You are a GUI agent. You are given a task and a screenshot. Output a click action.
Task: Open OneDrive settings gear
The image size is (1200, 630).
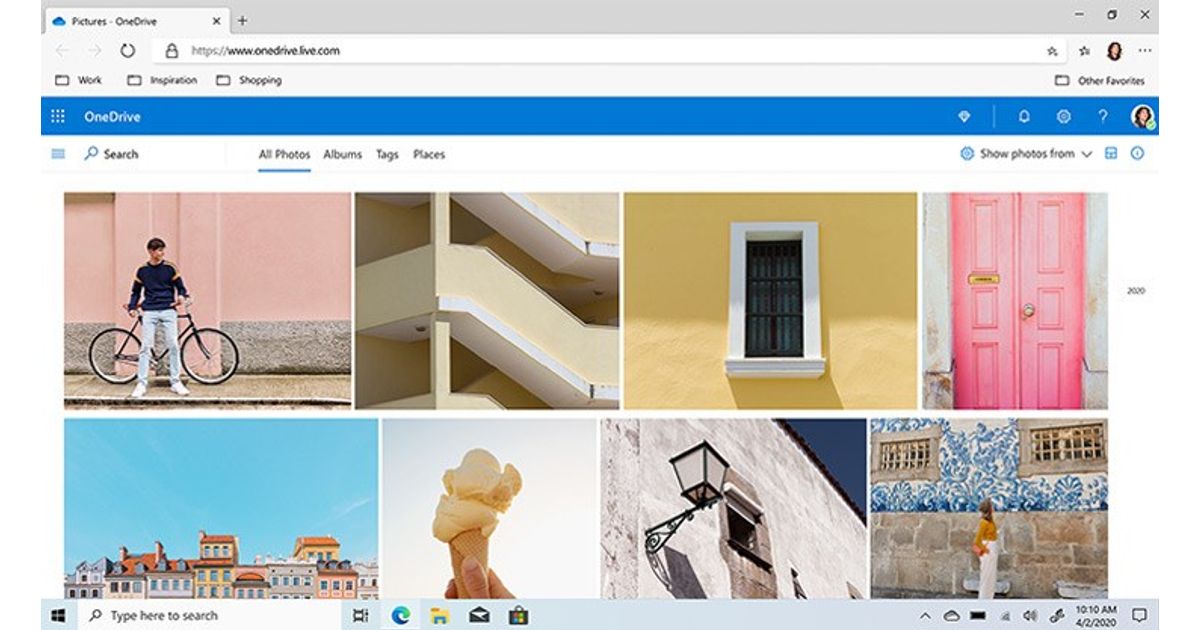[1063, 117]
